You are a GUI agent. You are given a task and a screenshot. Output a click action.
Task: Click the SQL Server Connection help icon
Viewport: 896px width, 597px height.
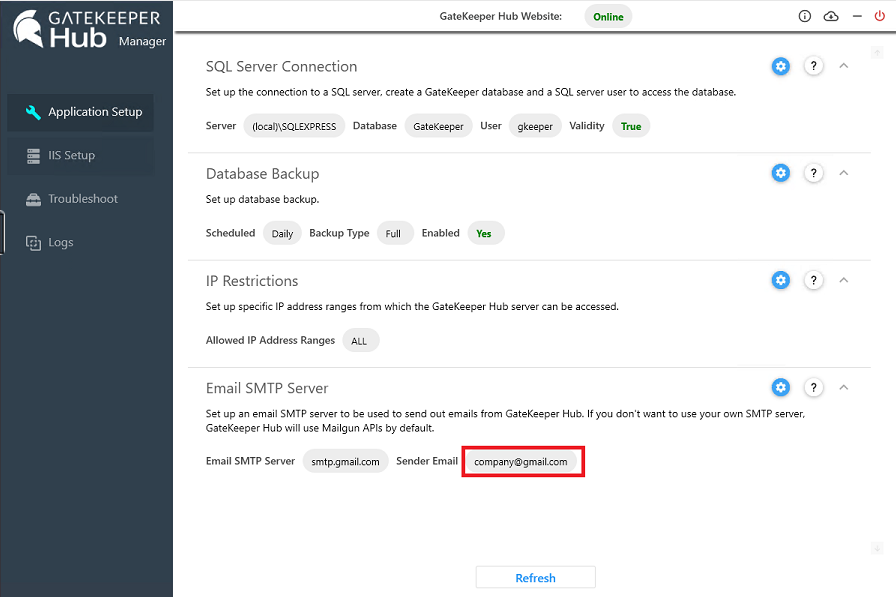[x=813, y=66]
